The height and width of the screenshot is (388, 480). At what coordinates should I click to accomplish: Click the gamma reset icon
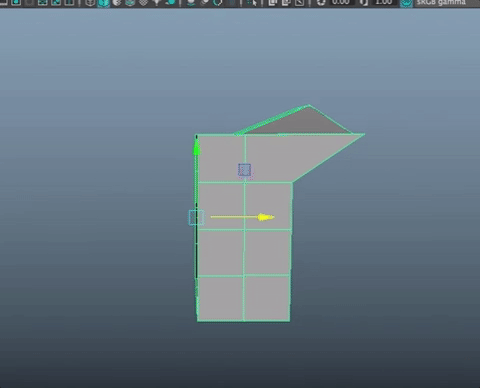[364, 3]
